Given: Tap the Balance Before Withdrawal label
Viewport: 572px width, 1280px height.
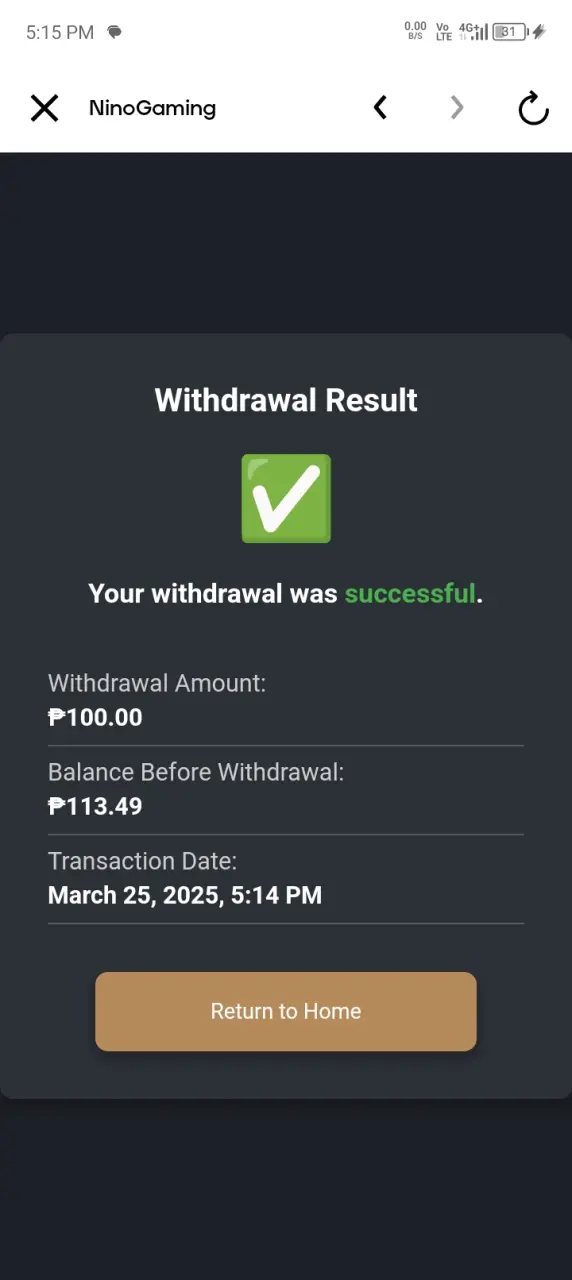Looking at the screenshot, I should click(196, 772).
